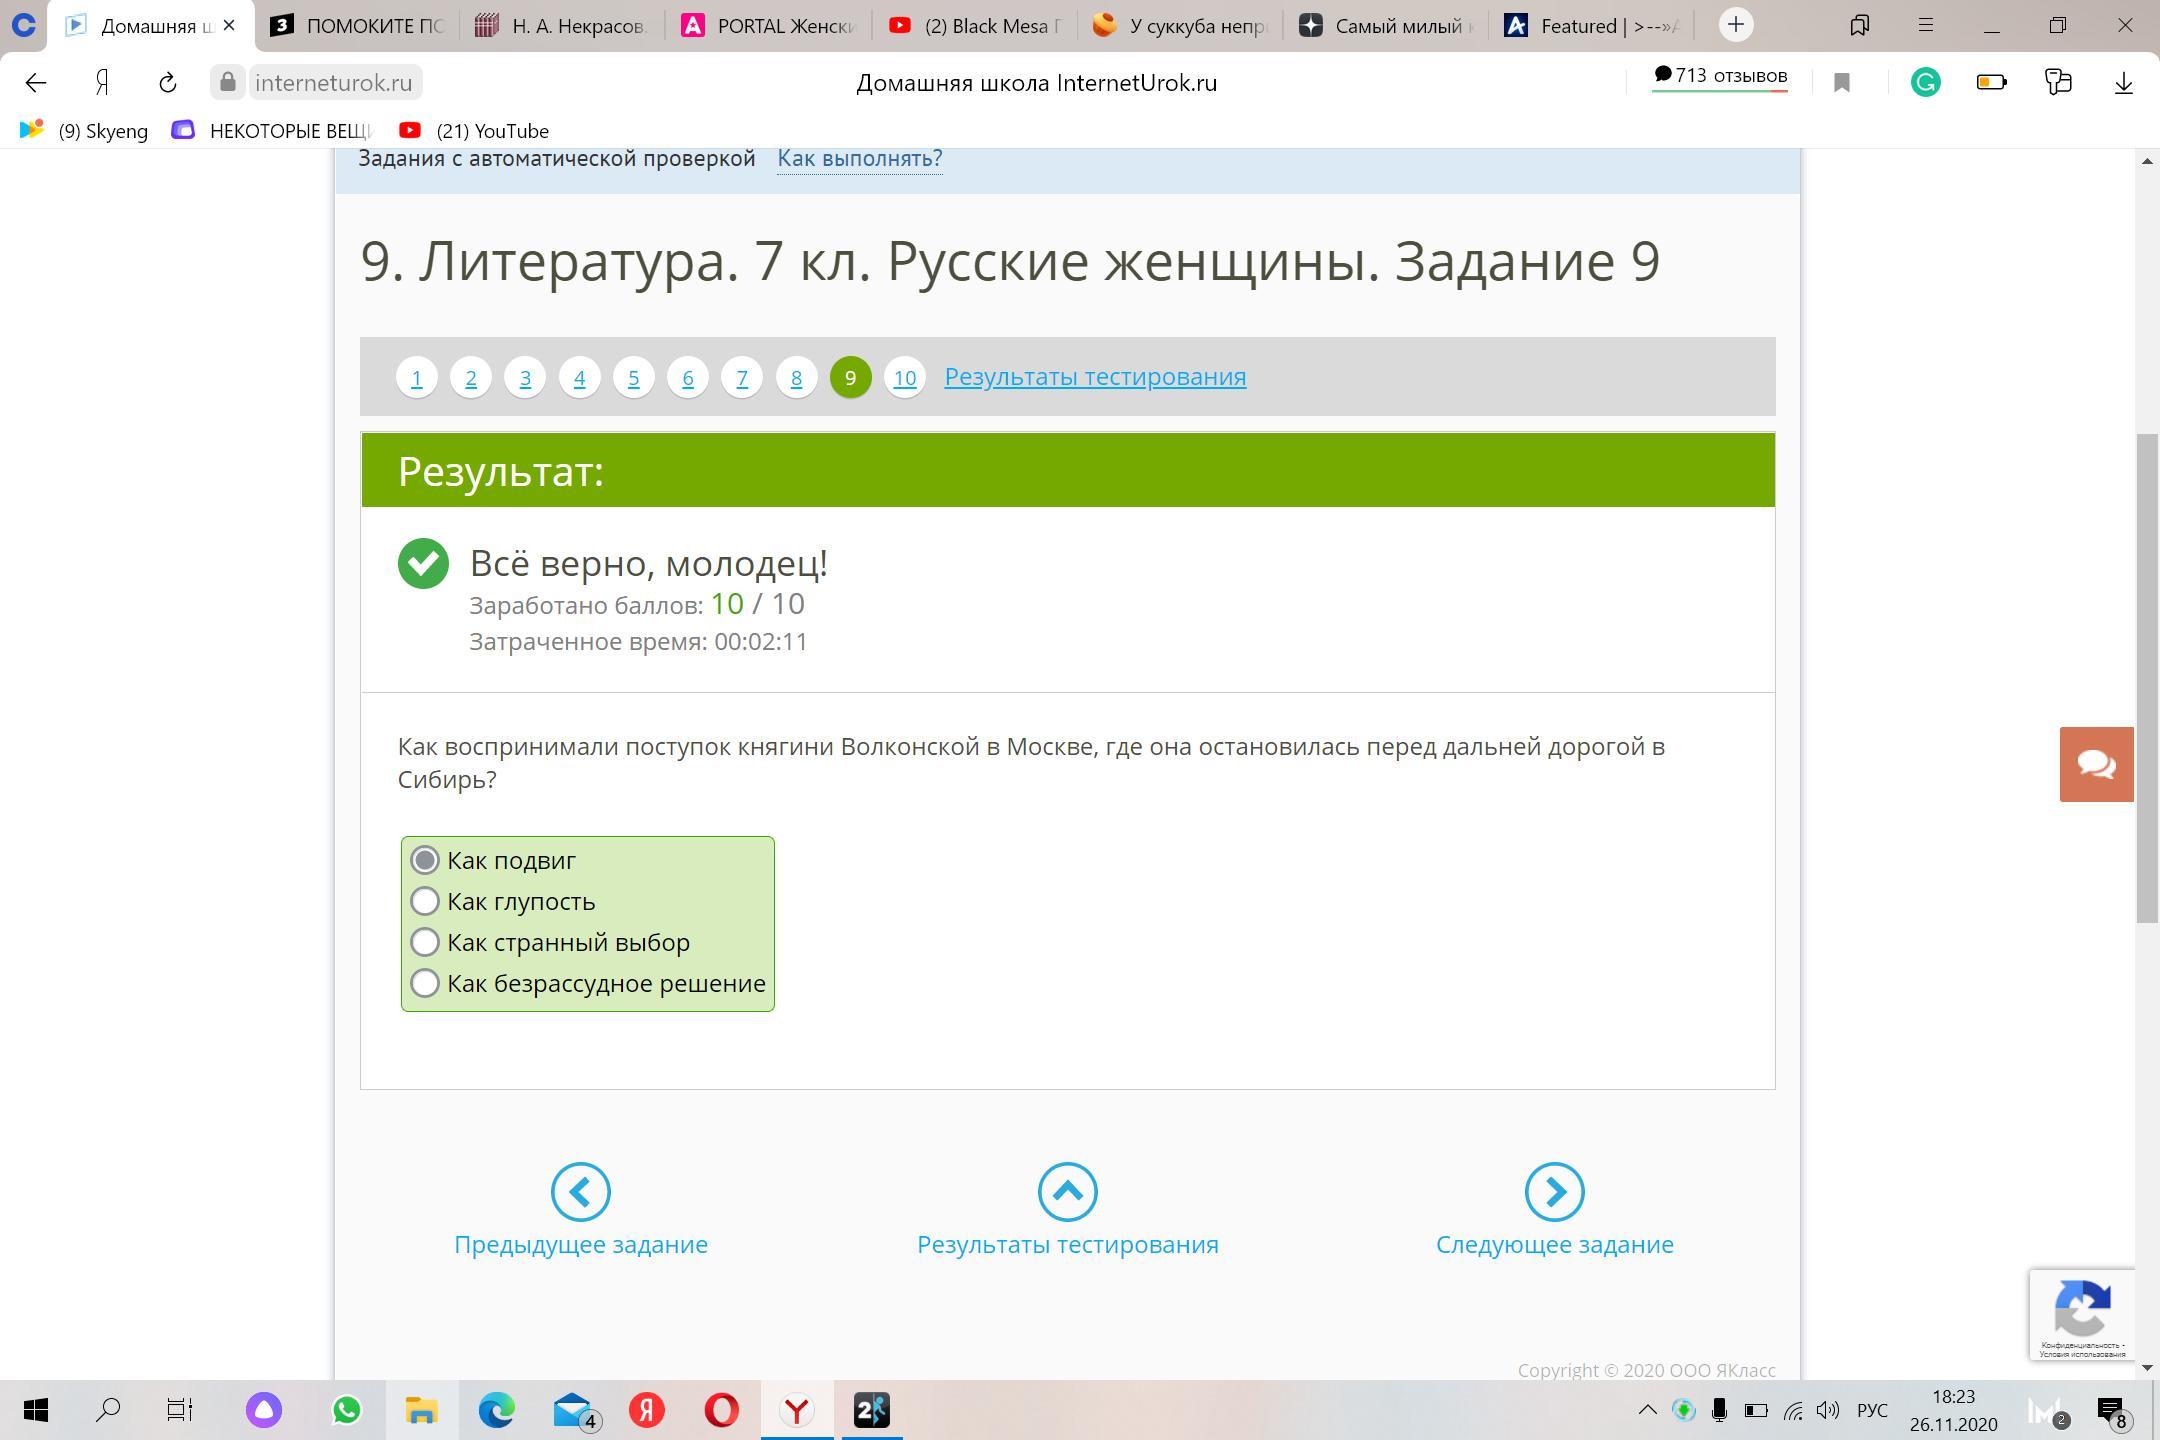Image resolution: width=2160 pixels, height=1440 pixels.
Task: Reload the page with refresh icon
Action: click(168, 83)
